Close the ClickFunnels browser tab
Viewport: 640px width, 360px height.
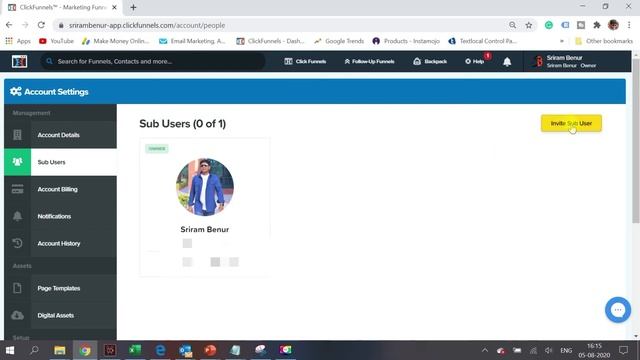(114, 7)
